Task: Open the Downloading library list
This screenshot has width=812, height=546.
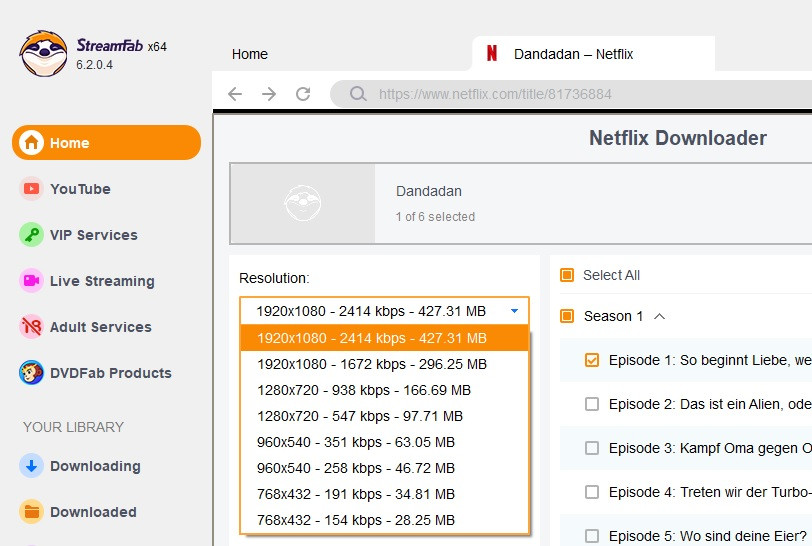Action: (95, 466)
